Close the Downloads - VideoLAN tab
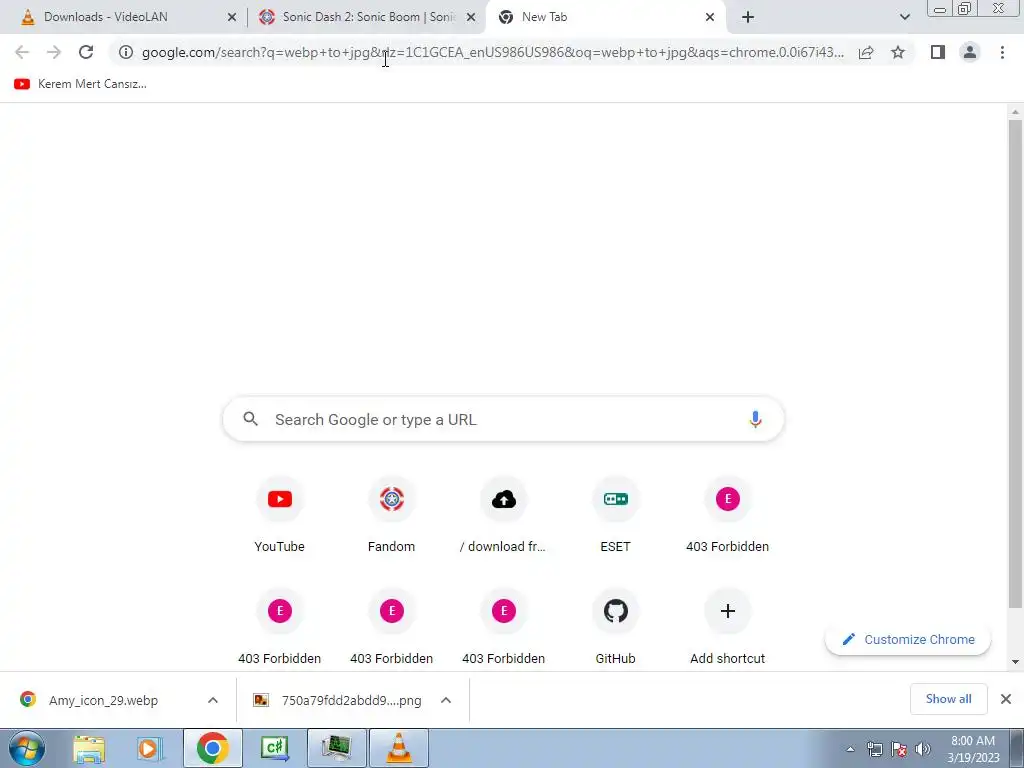Viewport: 1024px width, 768px height. [232, 17]
